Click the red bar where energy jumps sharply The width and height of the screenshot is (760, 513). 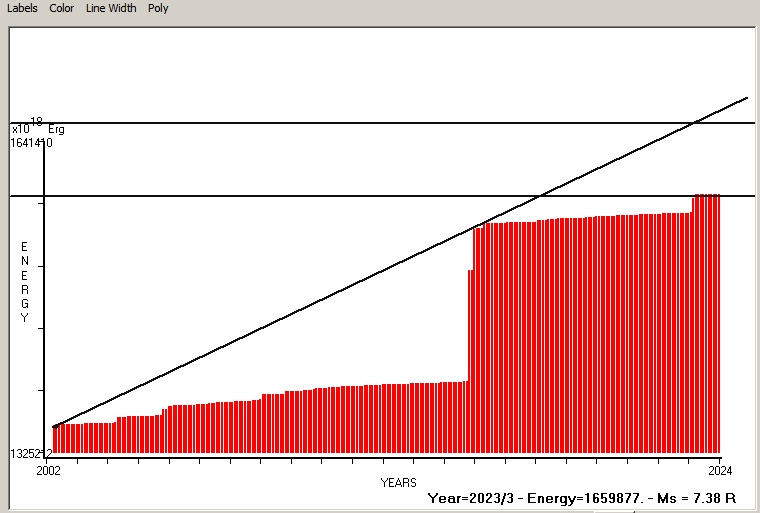tap(470, 360)
